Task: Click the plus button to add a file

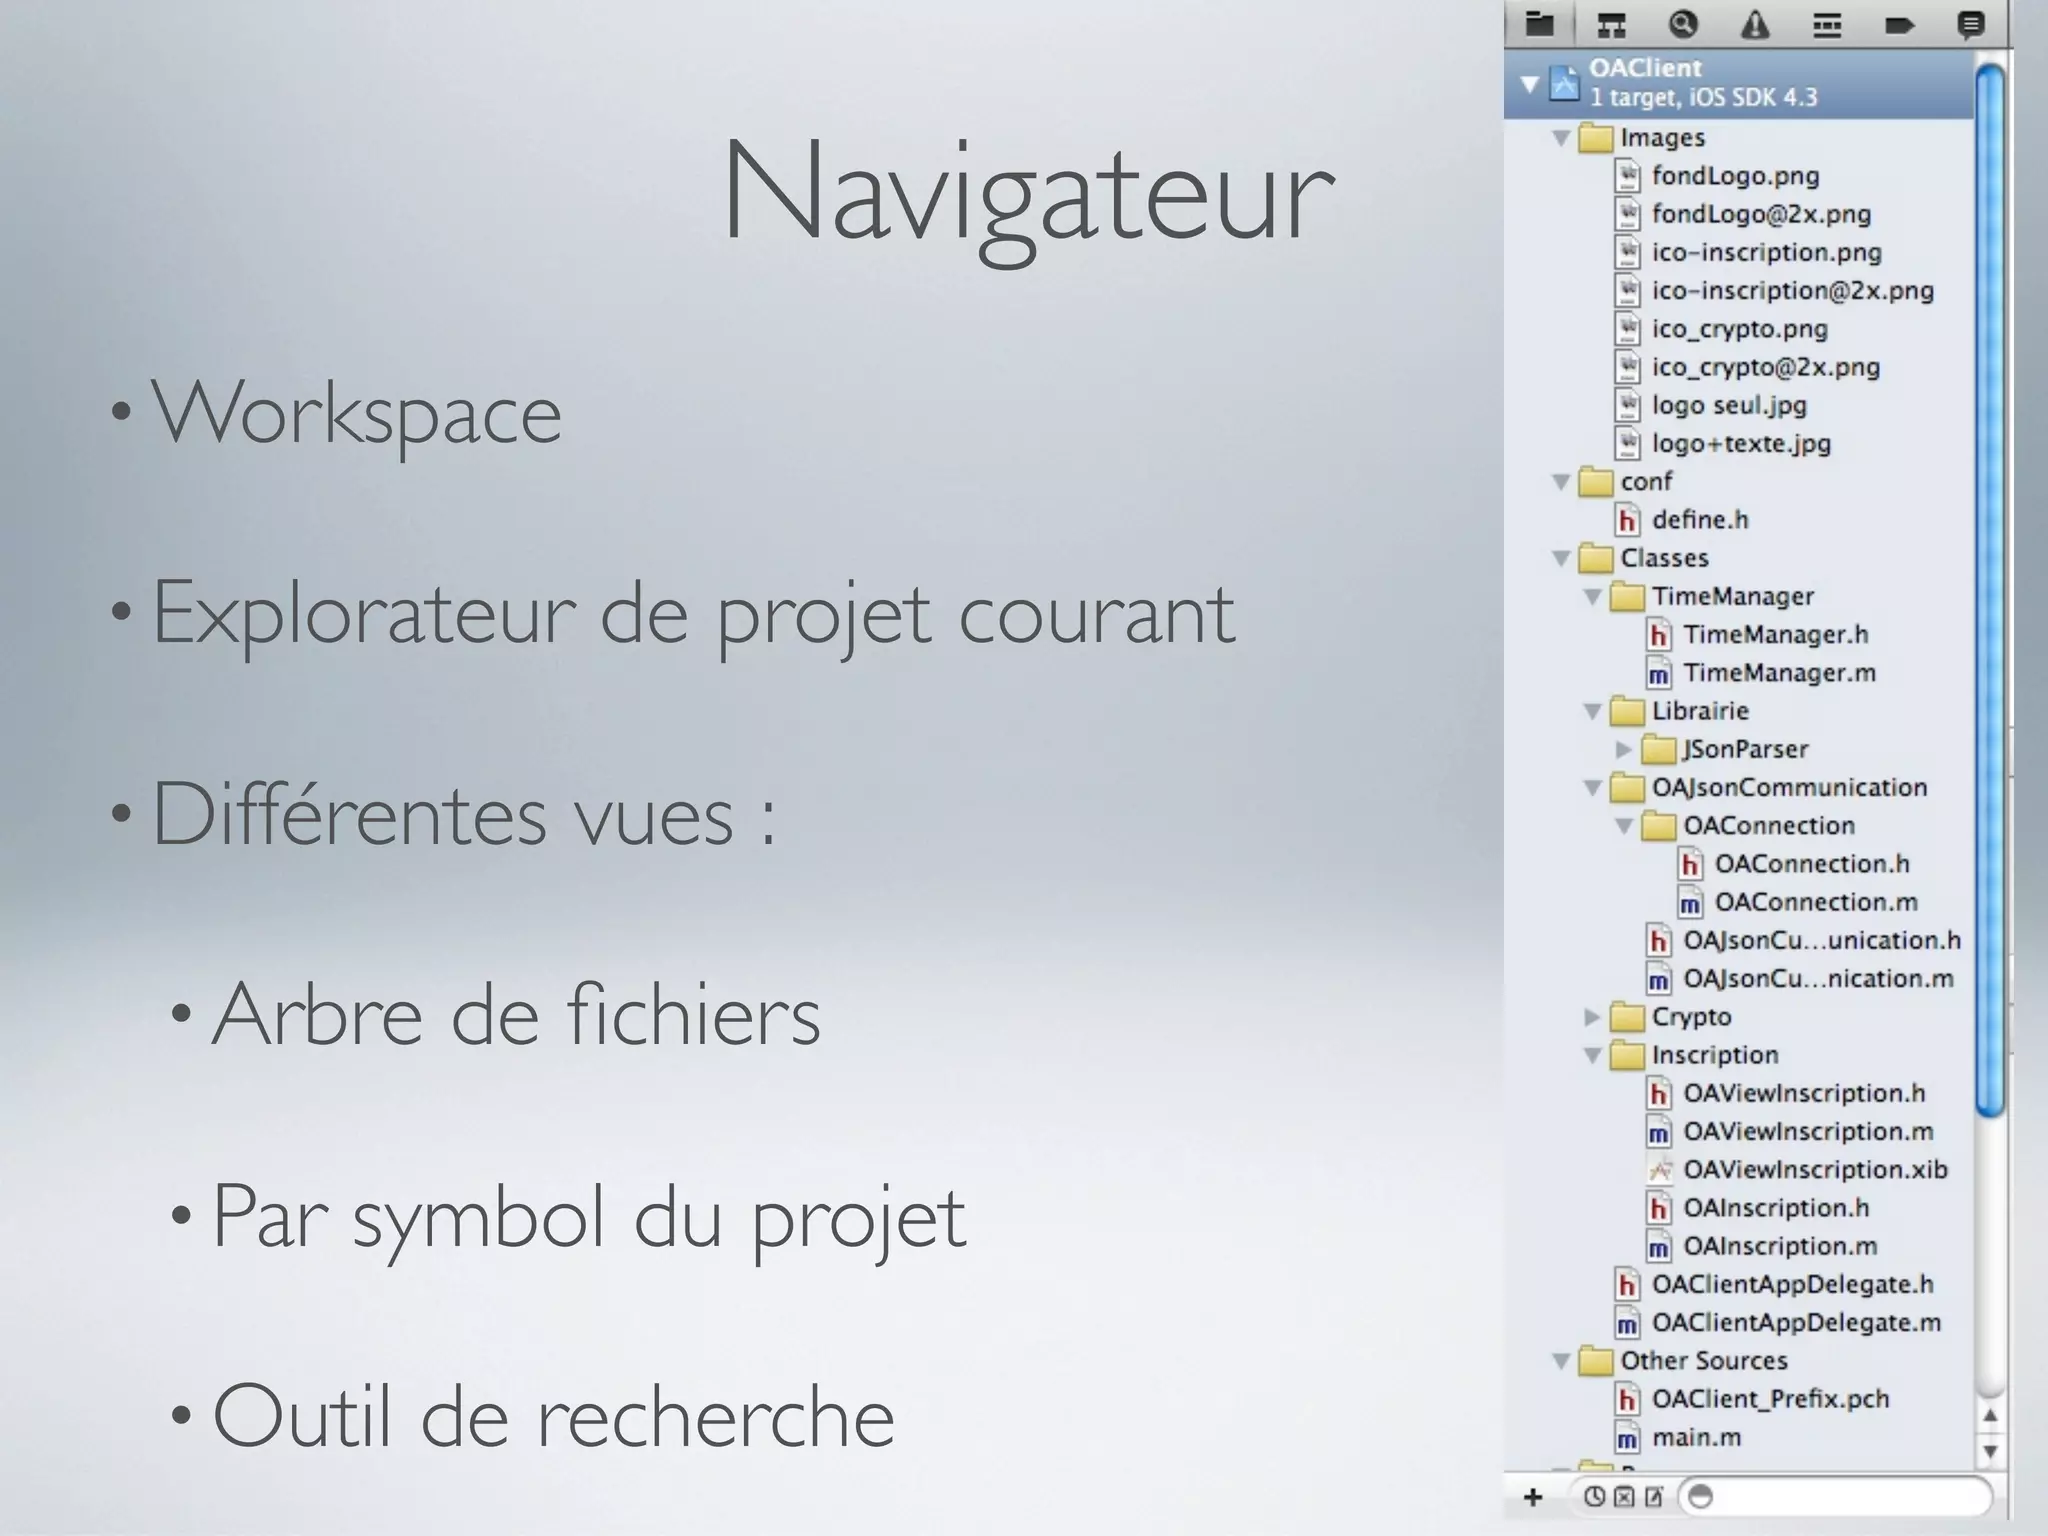Action: point(1533,1497)
